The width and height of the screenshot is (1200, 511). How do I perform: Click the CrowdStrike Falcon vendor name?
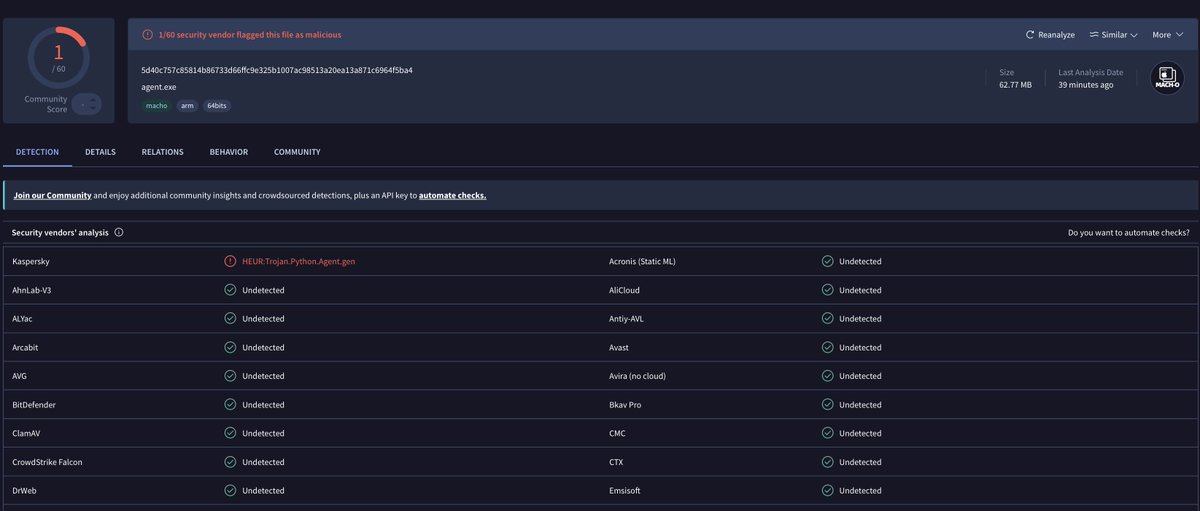pyautogui.click(x=47, y=462)
